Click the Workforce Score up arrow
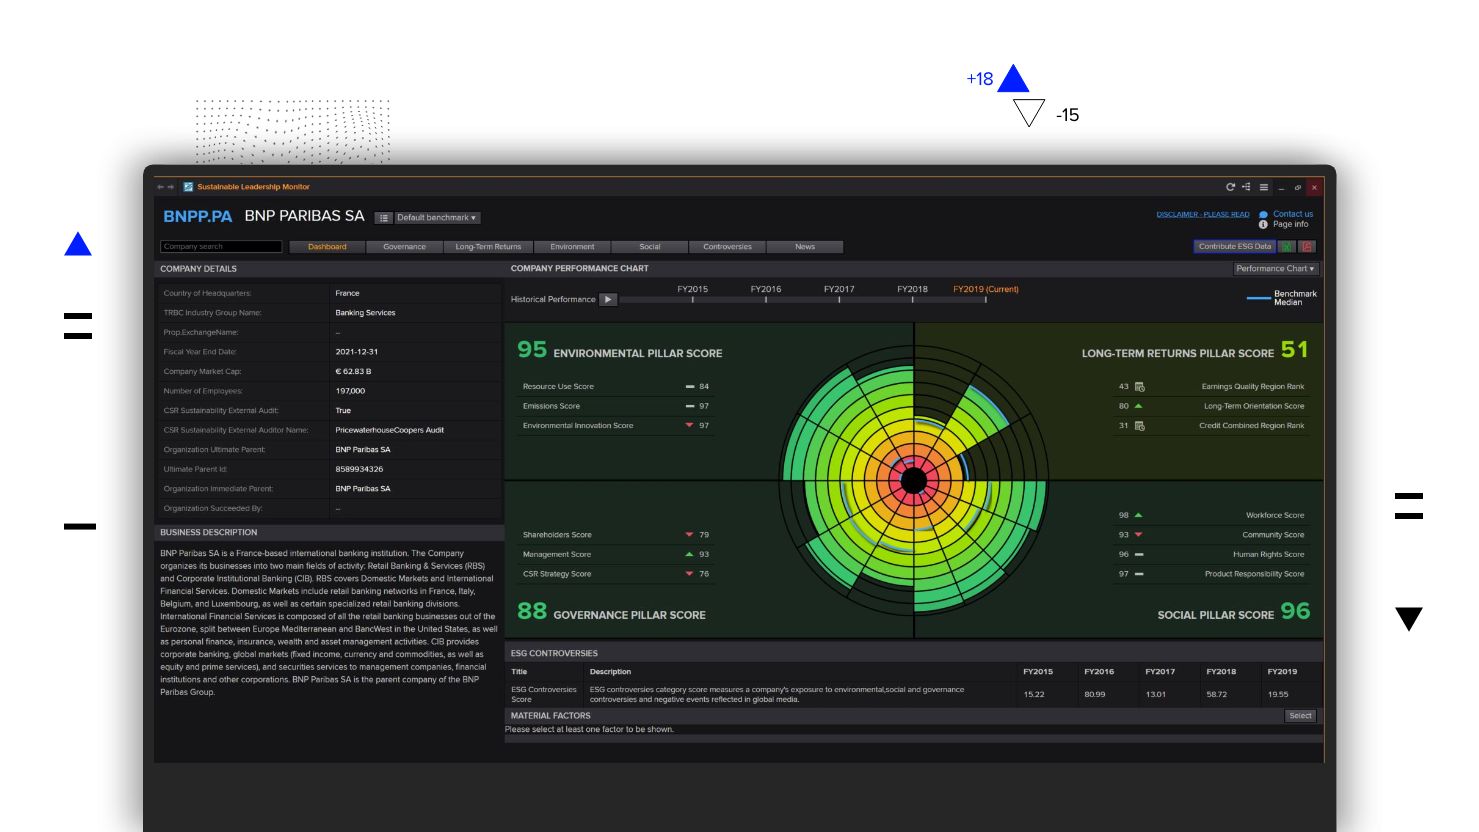The width and height of the screenshot is (1479, 832). click(x=1138, y=515)
